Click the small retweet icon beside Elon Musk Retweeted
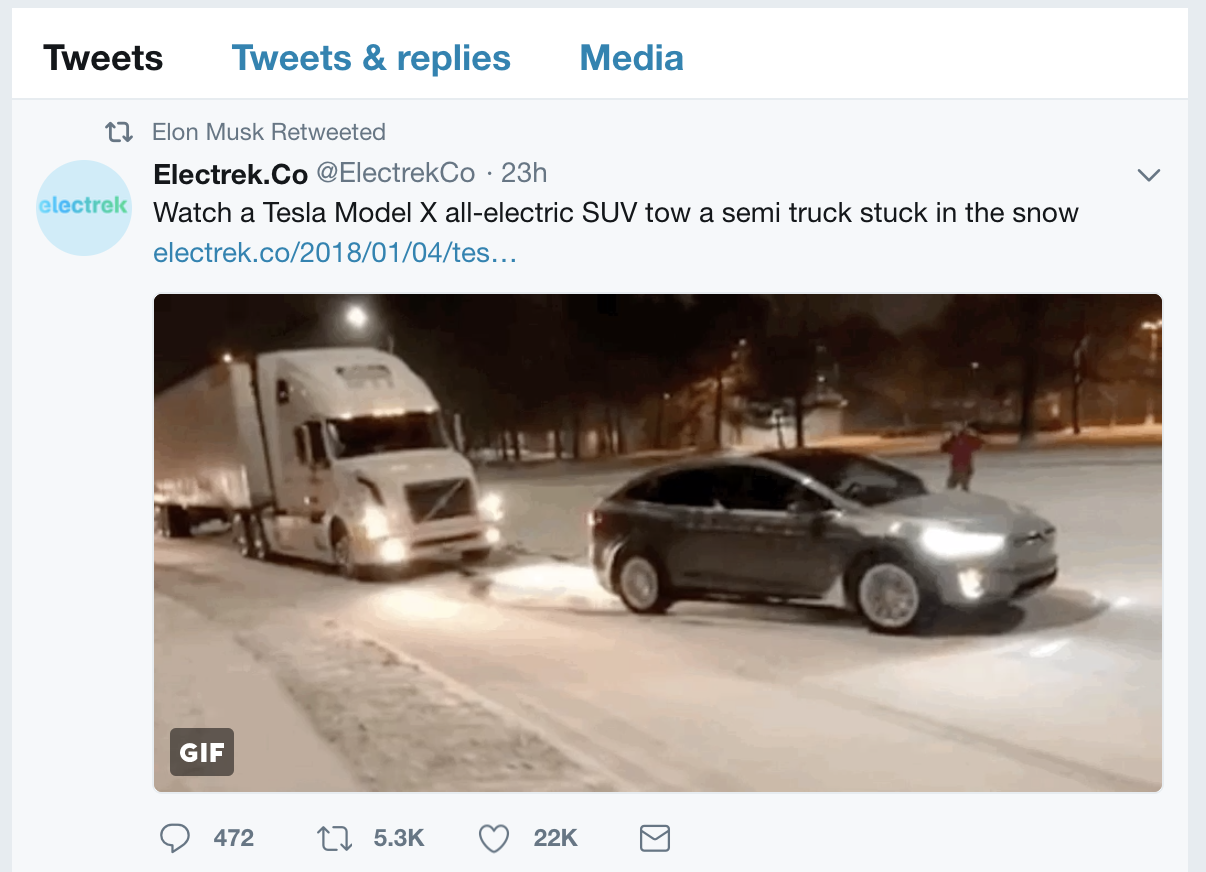The height and width of the screenshot is (872, 1206). point(119,132)
